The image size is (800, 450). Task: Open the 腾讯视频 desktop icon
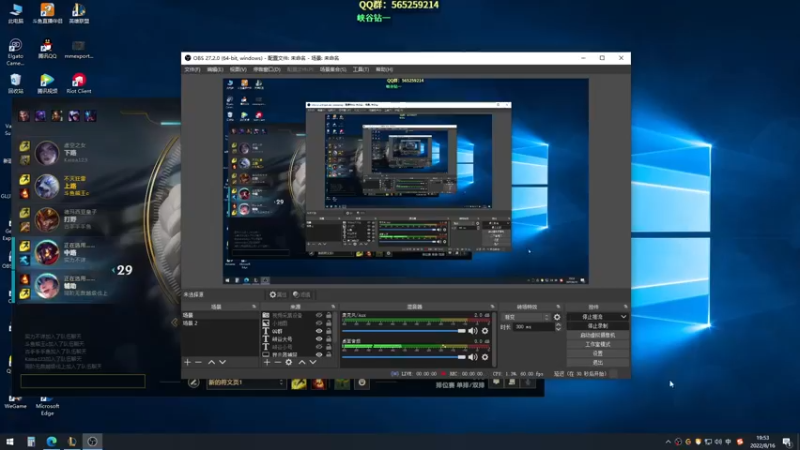click(x=47, y=84)
